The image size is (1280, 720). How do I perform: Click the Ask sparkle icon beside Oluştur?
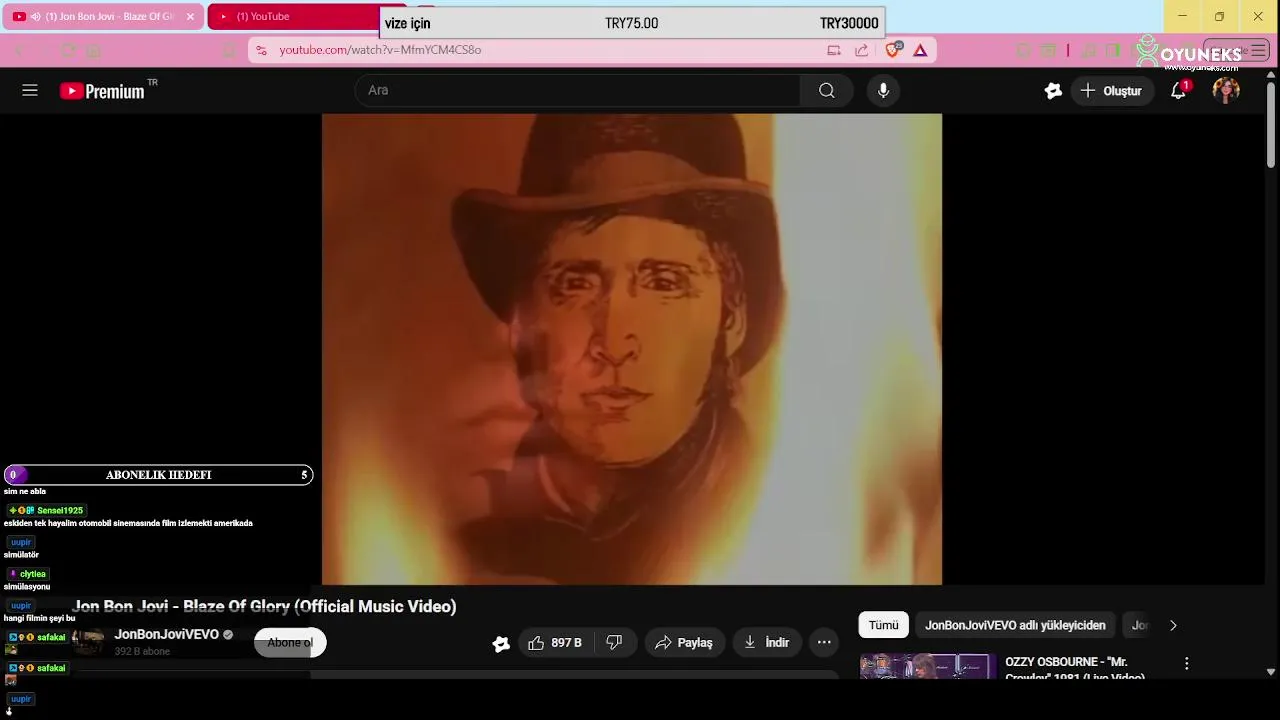tap(1053, 90)
